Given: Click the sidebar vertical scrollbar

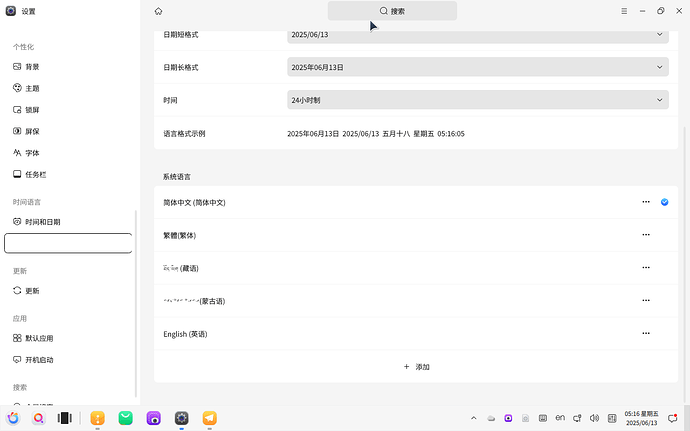Looking at the screenshot, I should pos(136,300).
